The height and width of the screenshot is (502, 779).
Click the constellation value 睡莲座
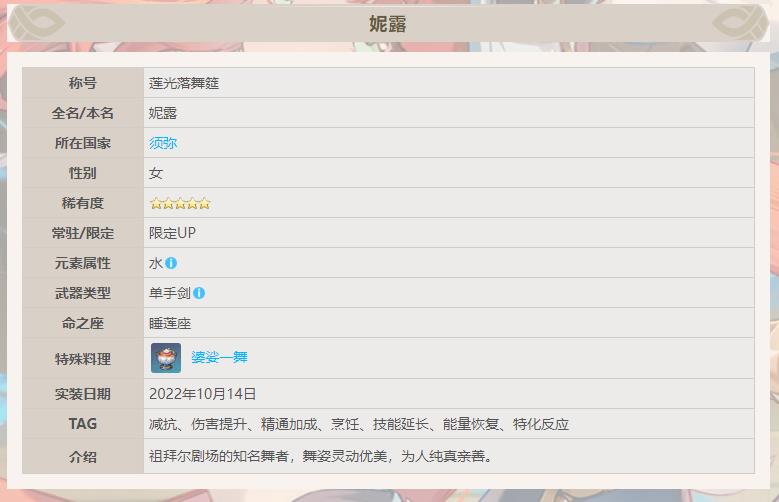[170, 324]
